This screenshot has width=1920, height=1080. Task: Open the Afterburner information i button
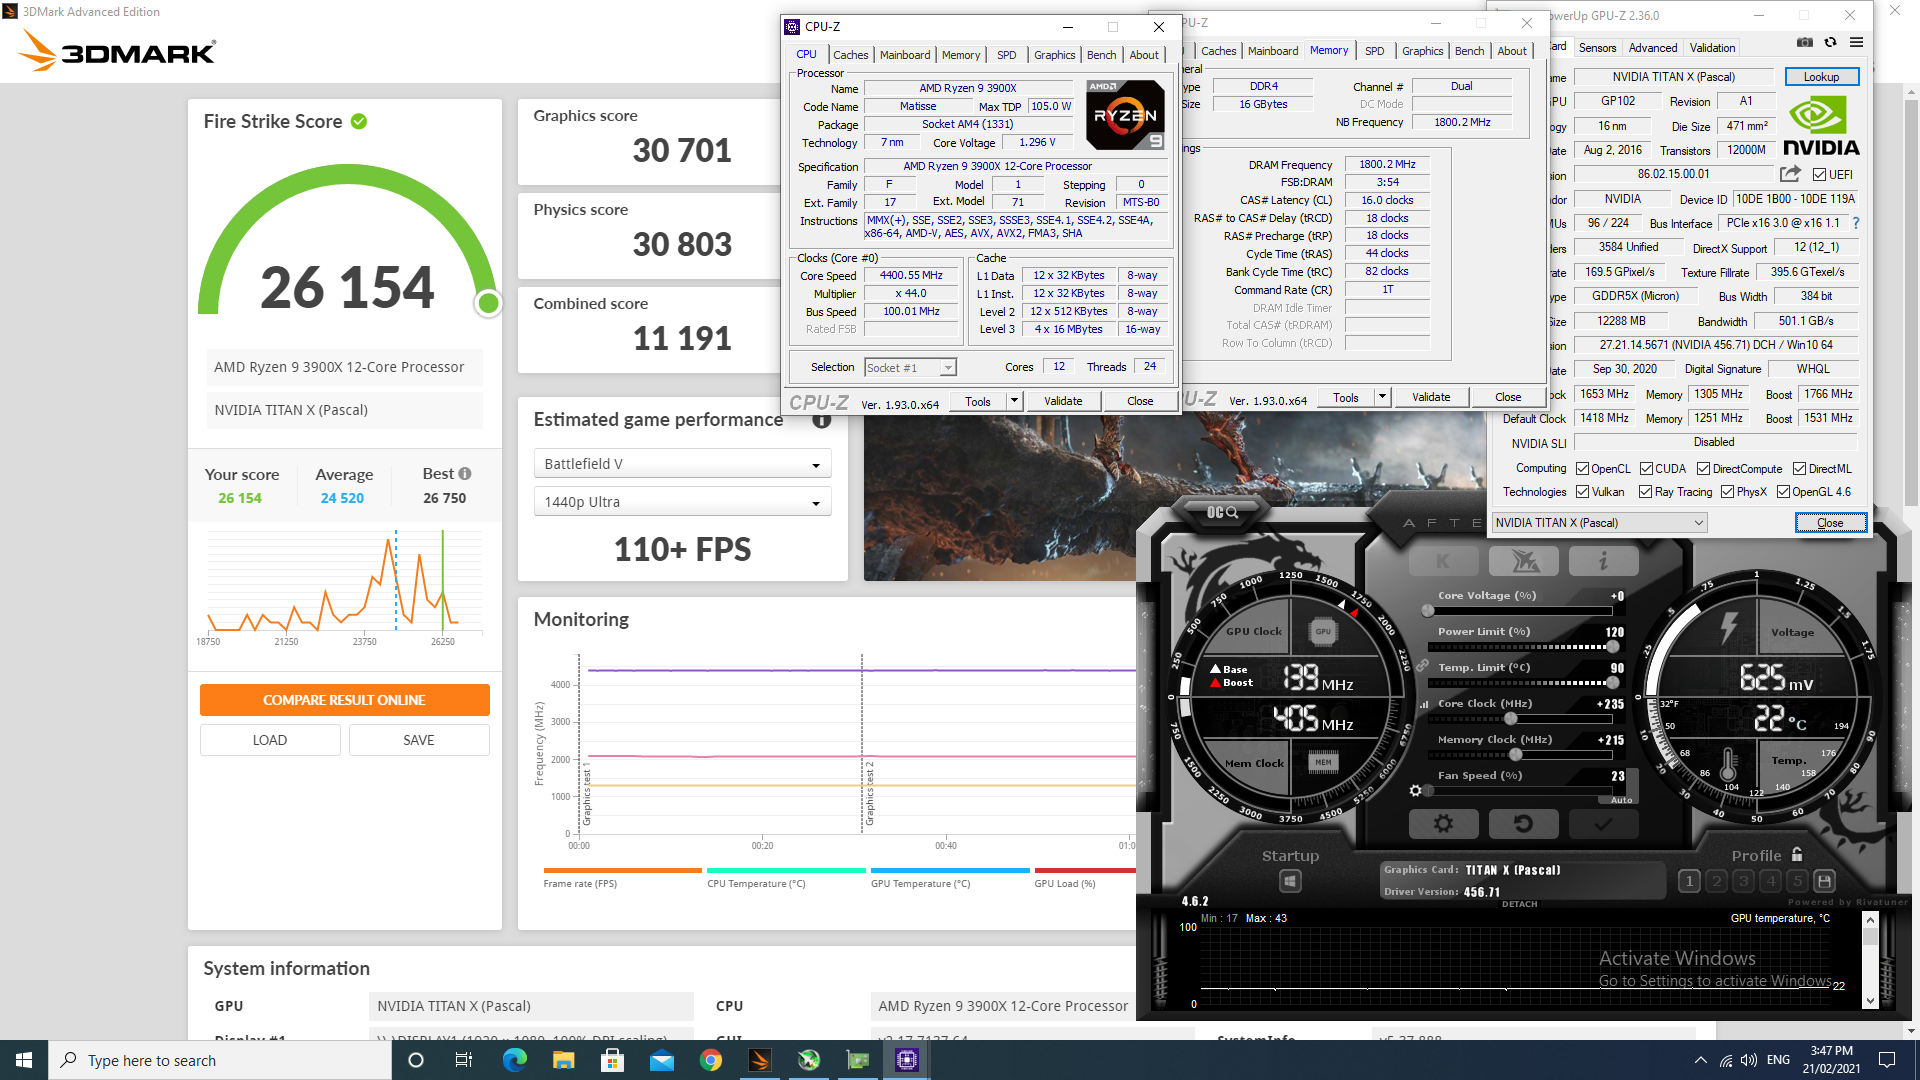pyautogui.click(x=1603, y=561)
